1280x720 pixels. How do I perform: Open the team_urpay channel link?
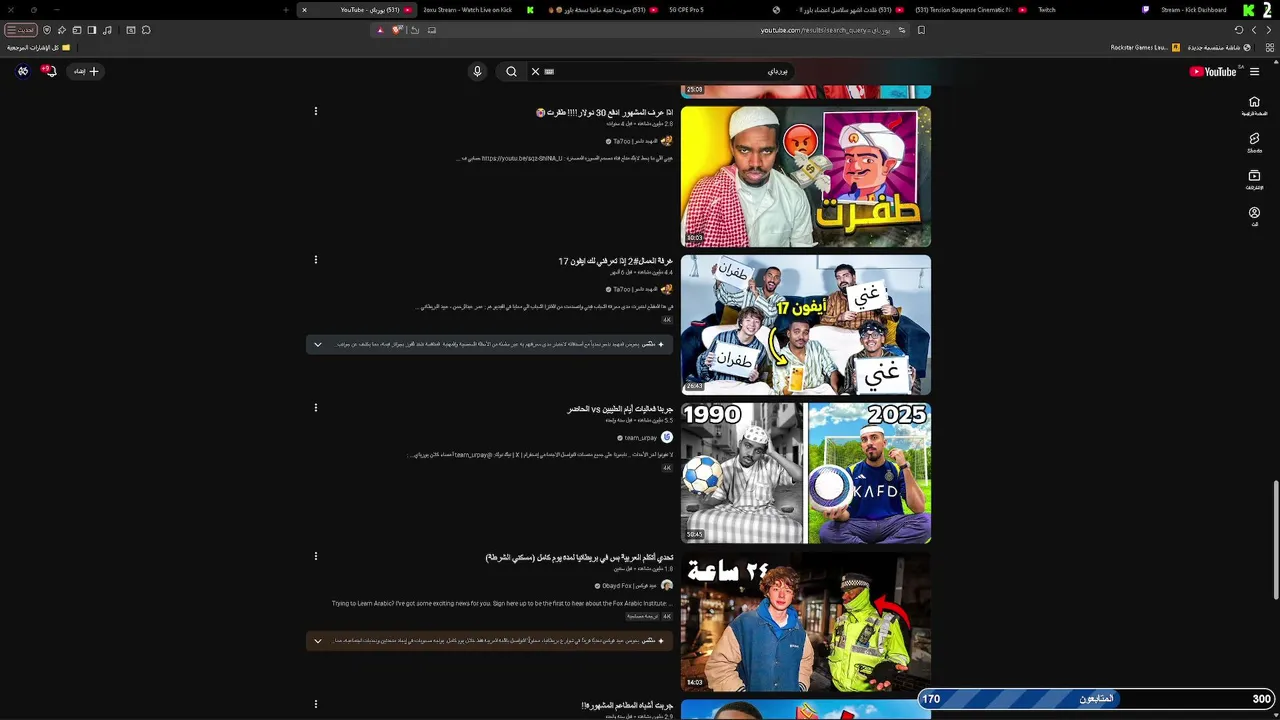[641, 438]
